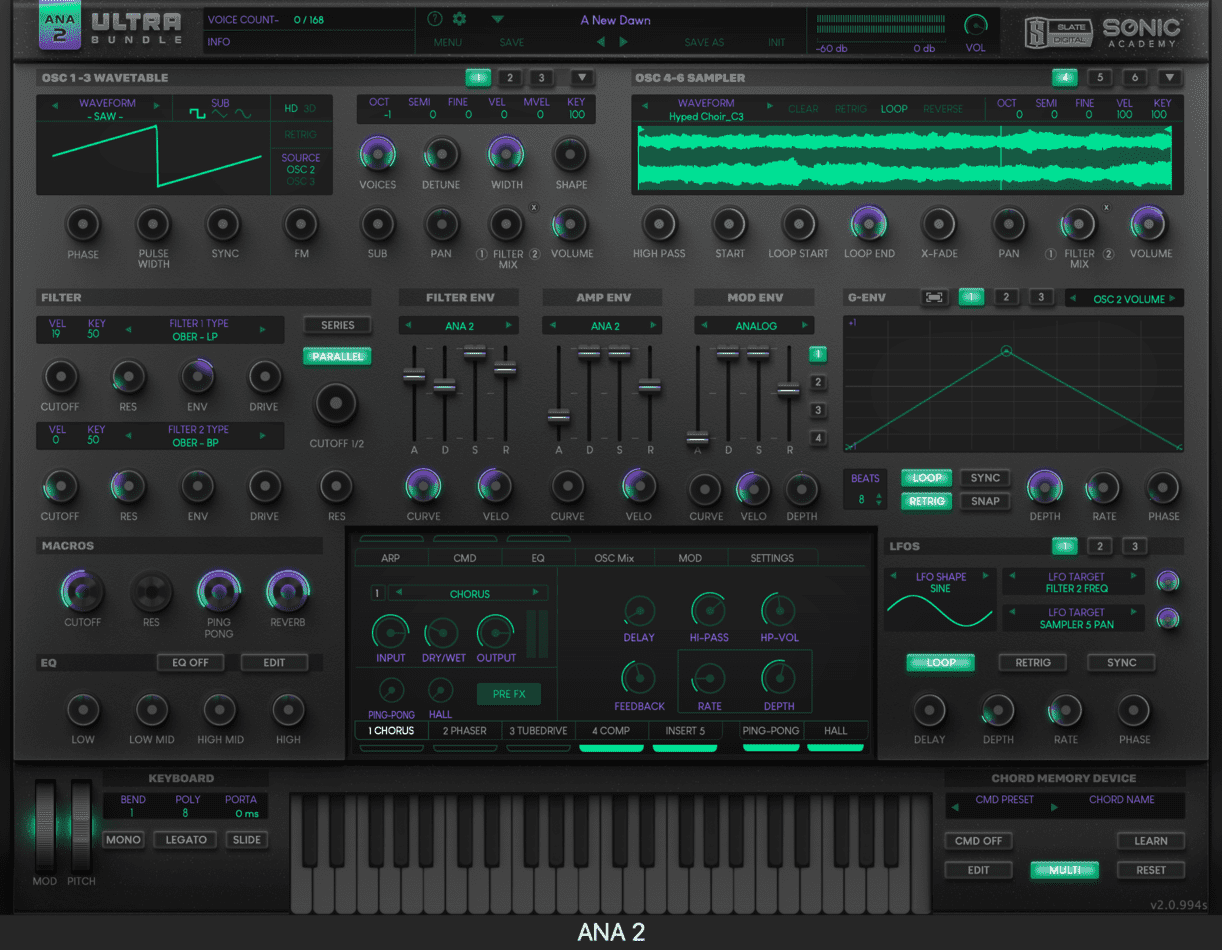This screenshot has height=950, width=1222.
Task: Click the chorus HI-PASS knob
Action: click(708, 609)
